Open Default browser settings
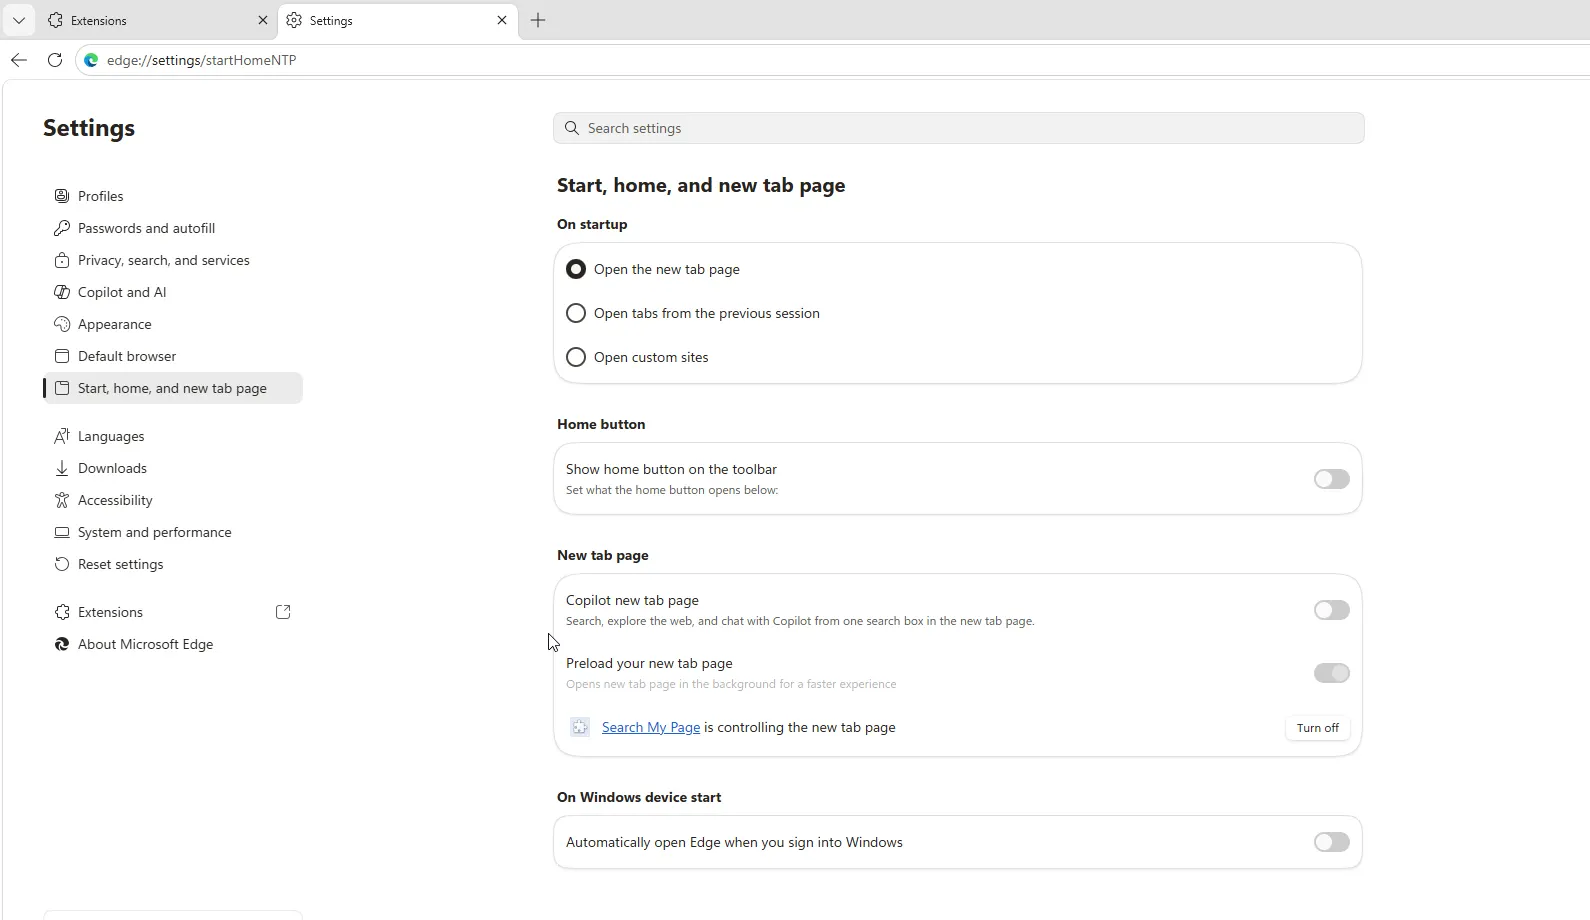1590x920 pixels. coord(172,356)
